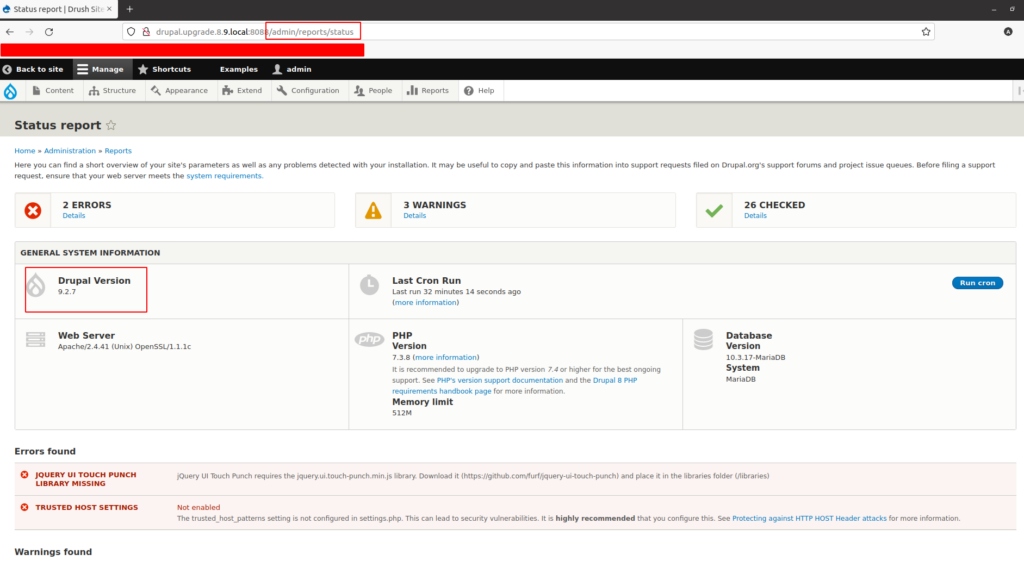Open PHP's version support documentation link
Viewport: 1024px width, 561px height.
coord(500,380)
